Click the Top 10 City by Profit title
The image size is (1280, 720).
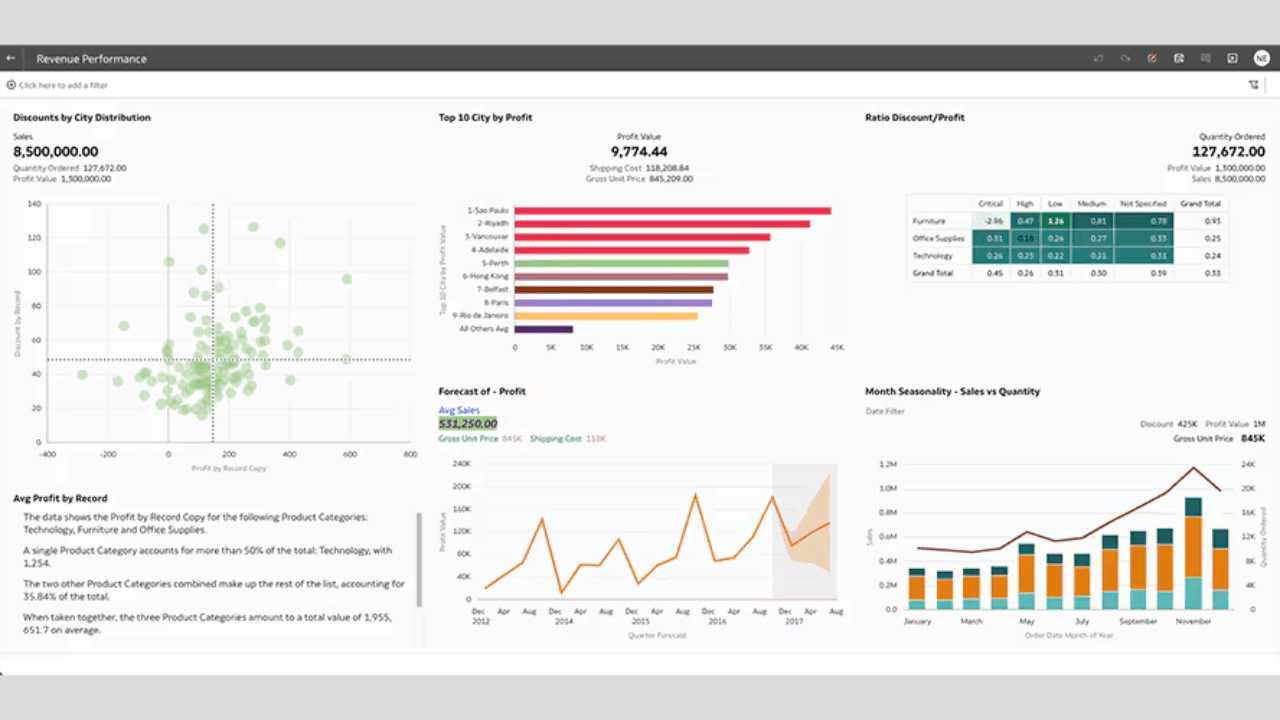[485, 117]
